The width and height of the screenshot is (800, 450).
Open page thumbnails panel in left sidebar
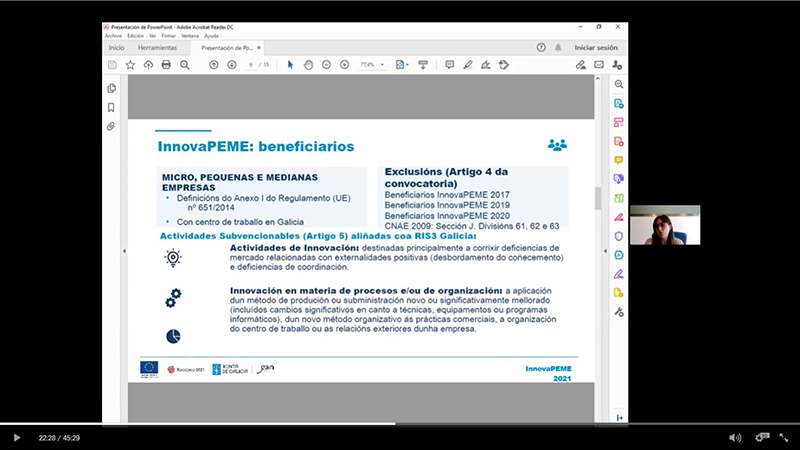[x=111, y=88]
